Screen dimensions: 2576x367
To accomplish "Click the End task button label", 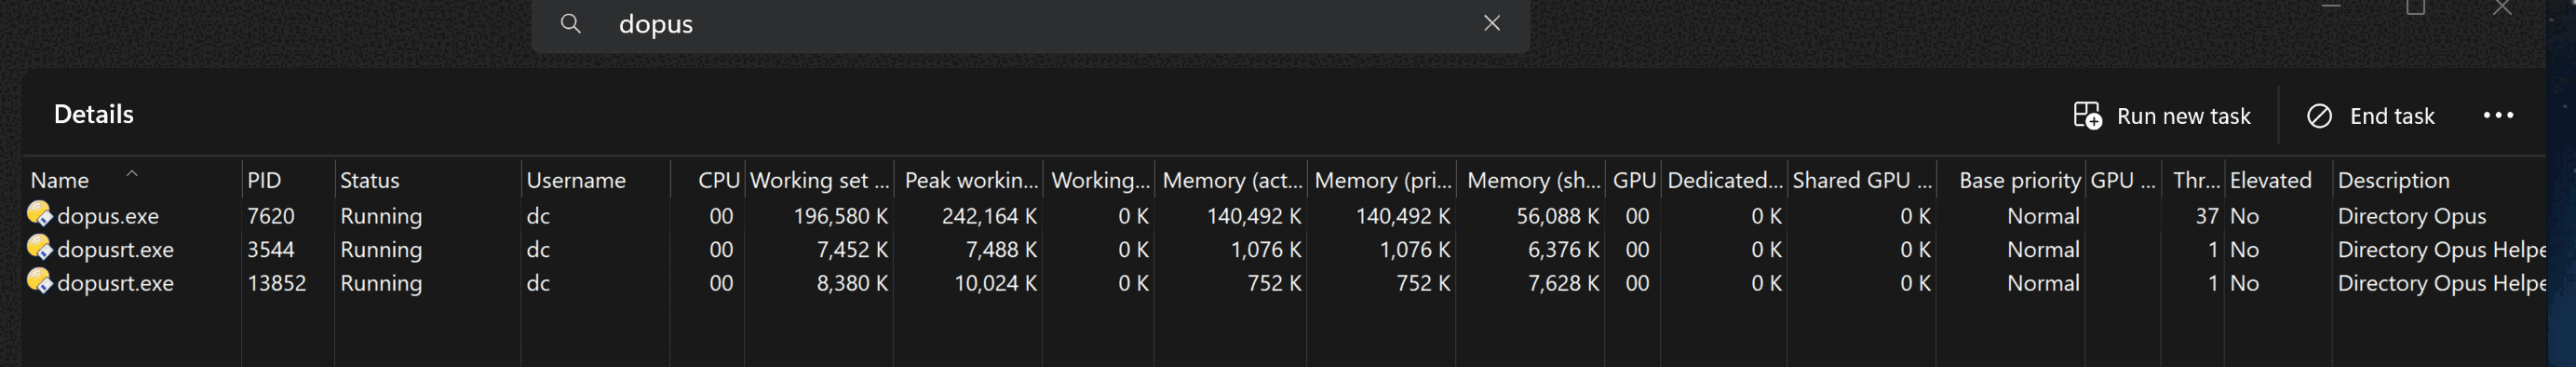I will (2391, 116).
